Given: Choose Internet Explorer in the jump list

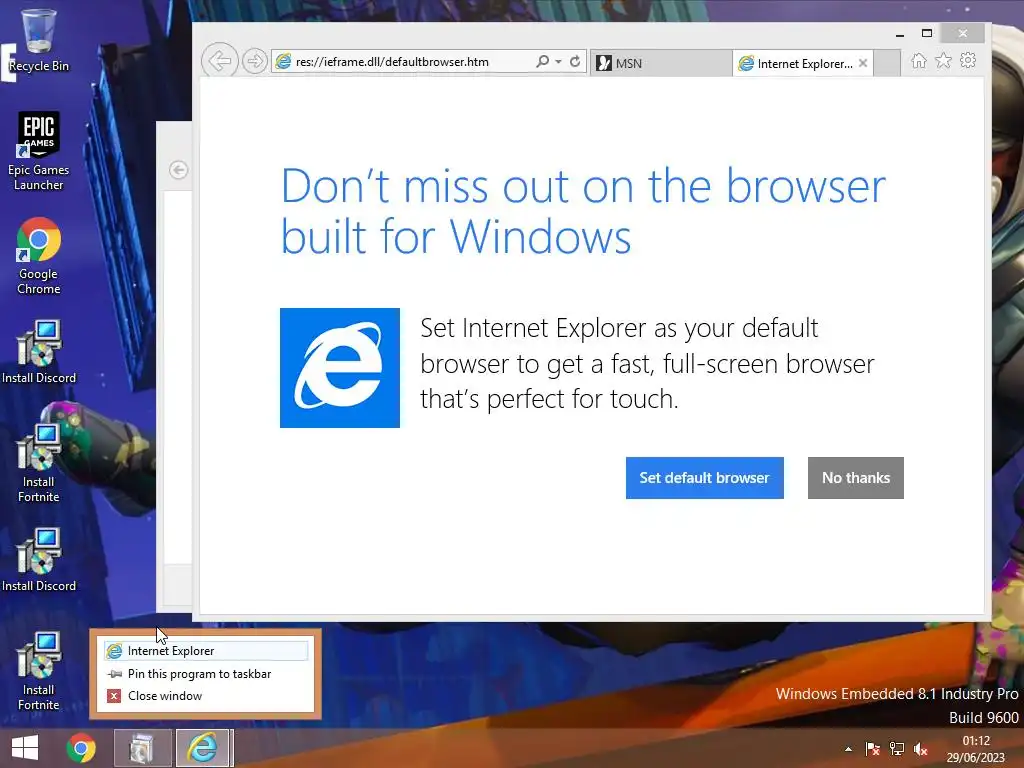Looking at the screenshot, I should click(206, 650).
